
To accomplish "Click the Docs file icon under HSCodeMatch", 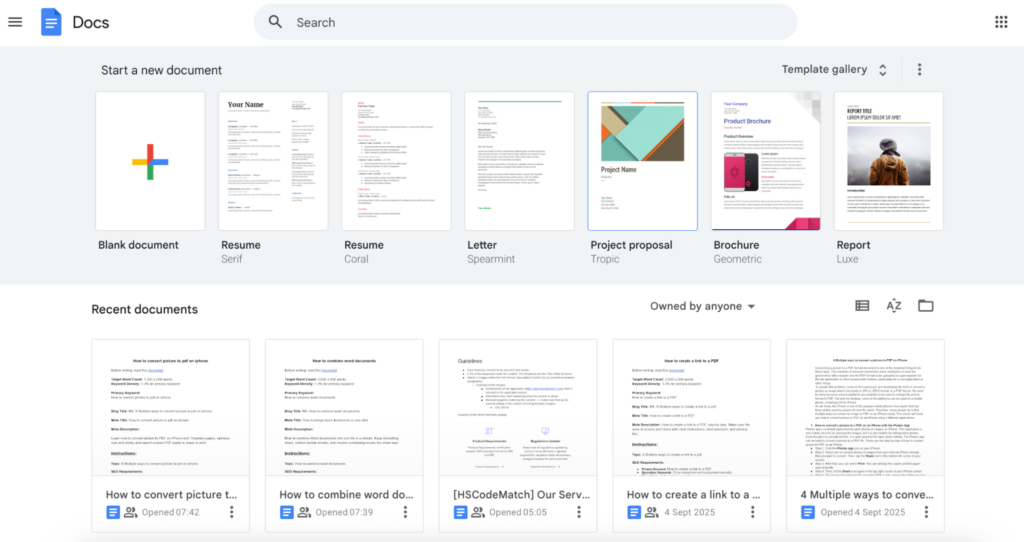I will coord(460,513).
